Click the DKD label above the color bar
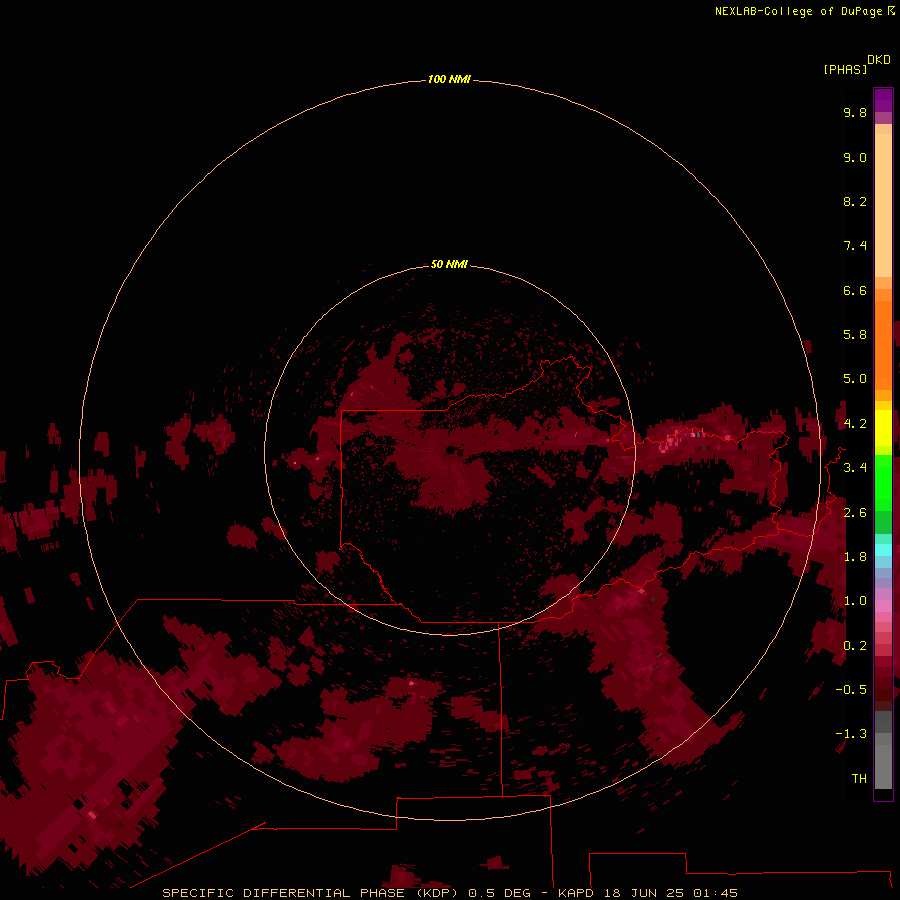The image size is (900, 900). point(878,60)
